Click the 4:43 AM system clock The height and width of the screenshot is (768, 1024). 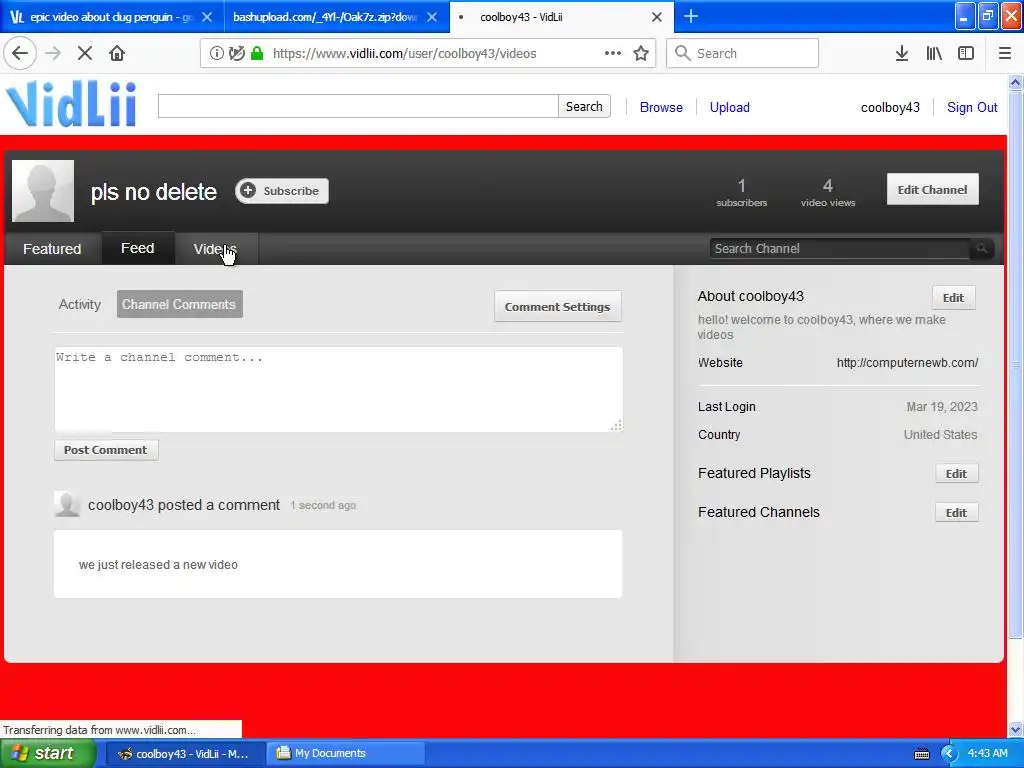click(987, 753)
